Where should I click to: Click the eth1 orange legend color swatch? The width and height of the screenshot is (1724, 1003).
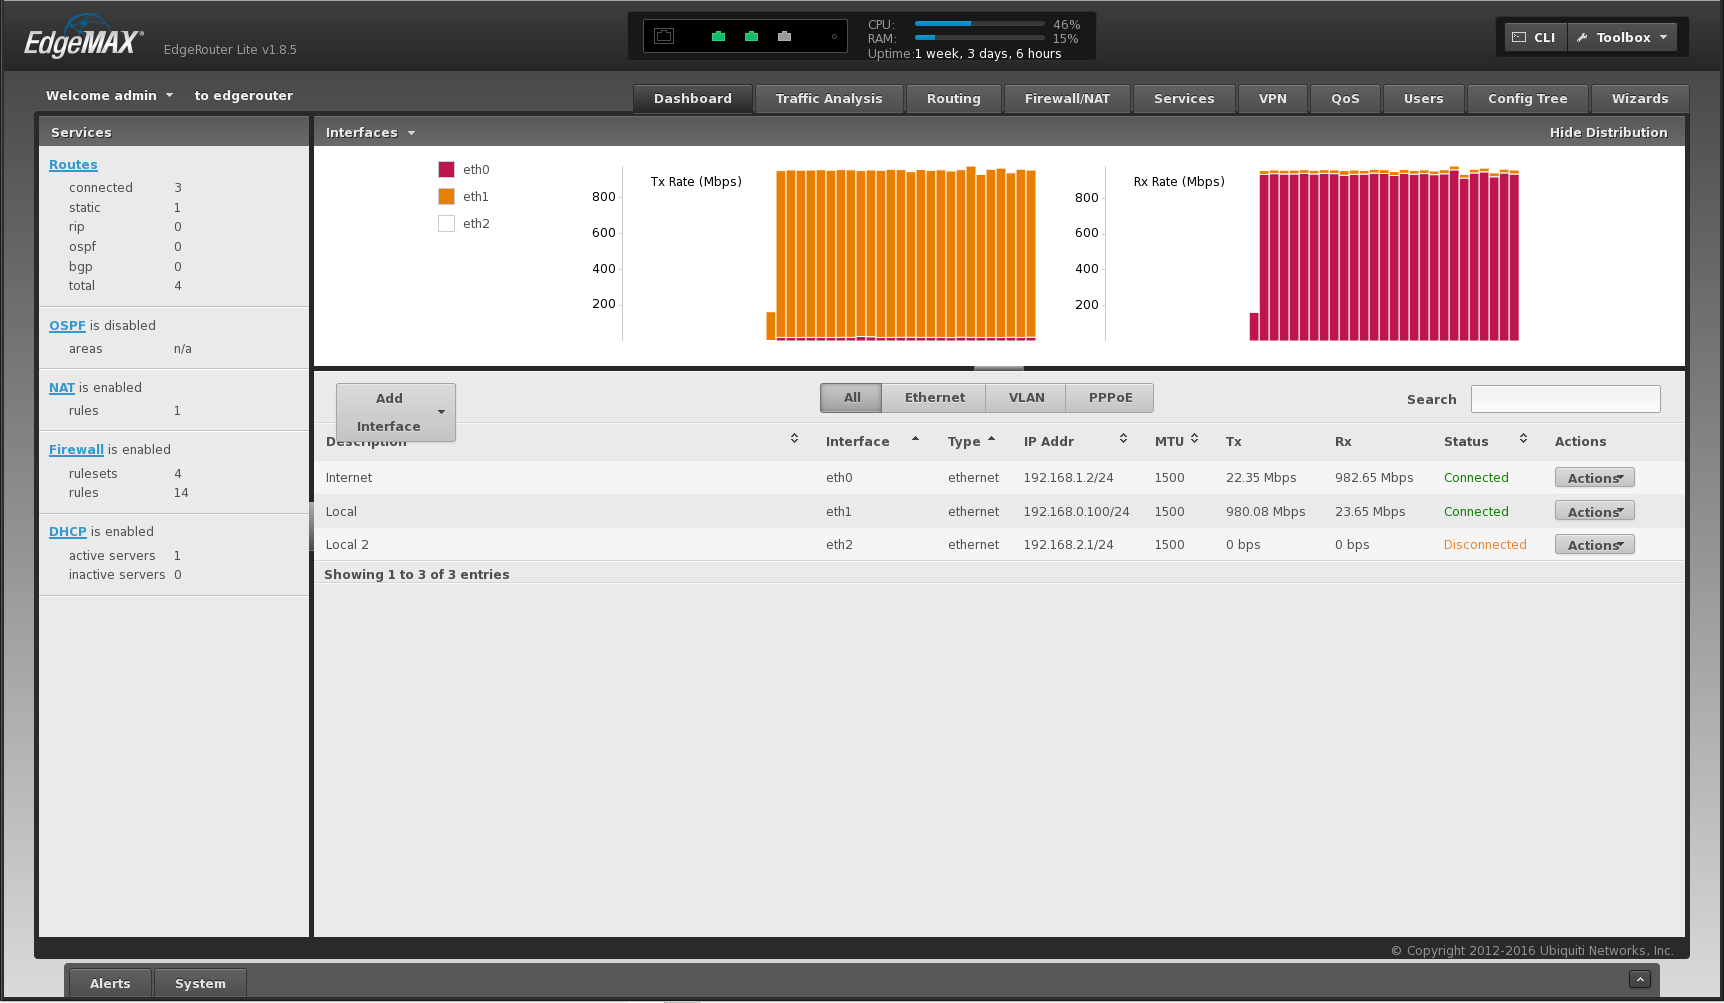(446, 197)
